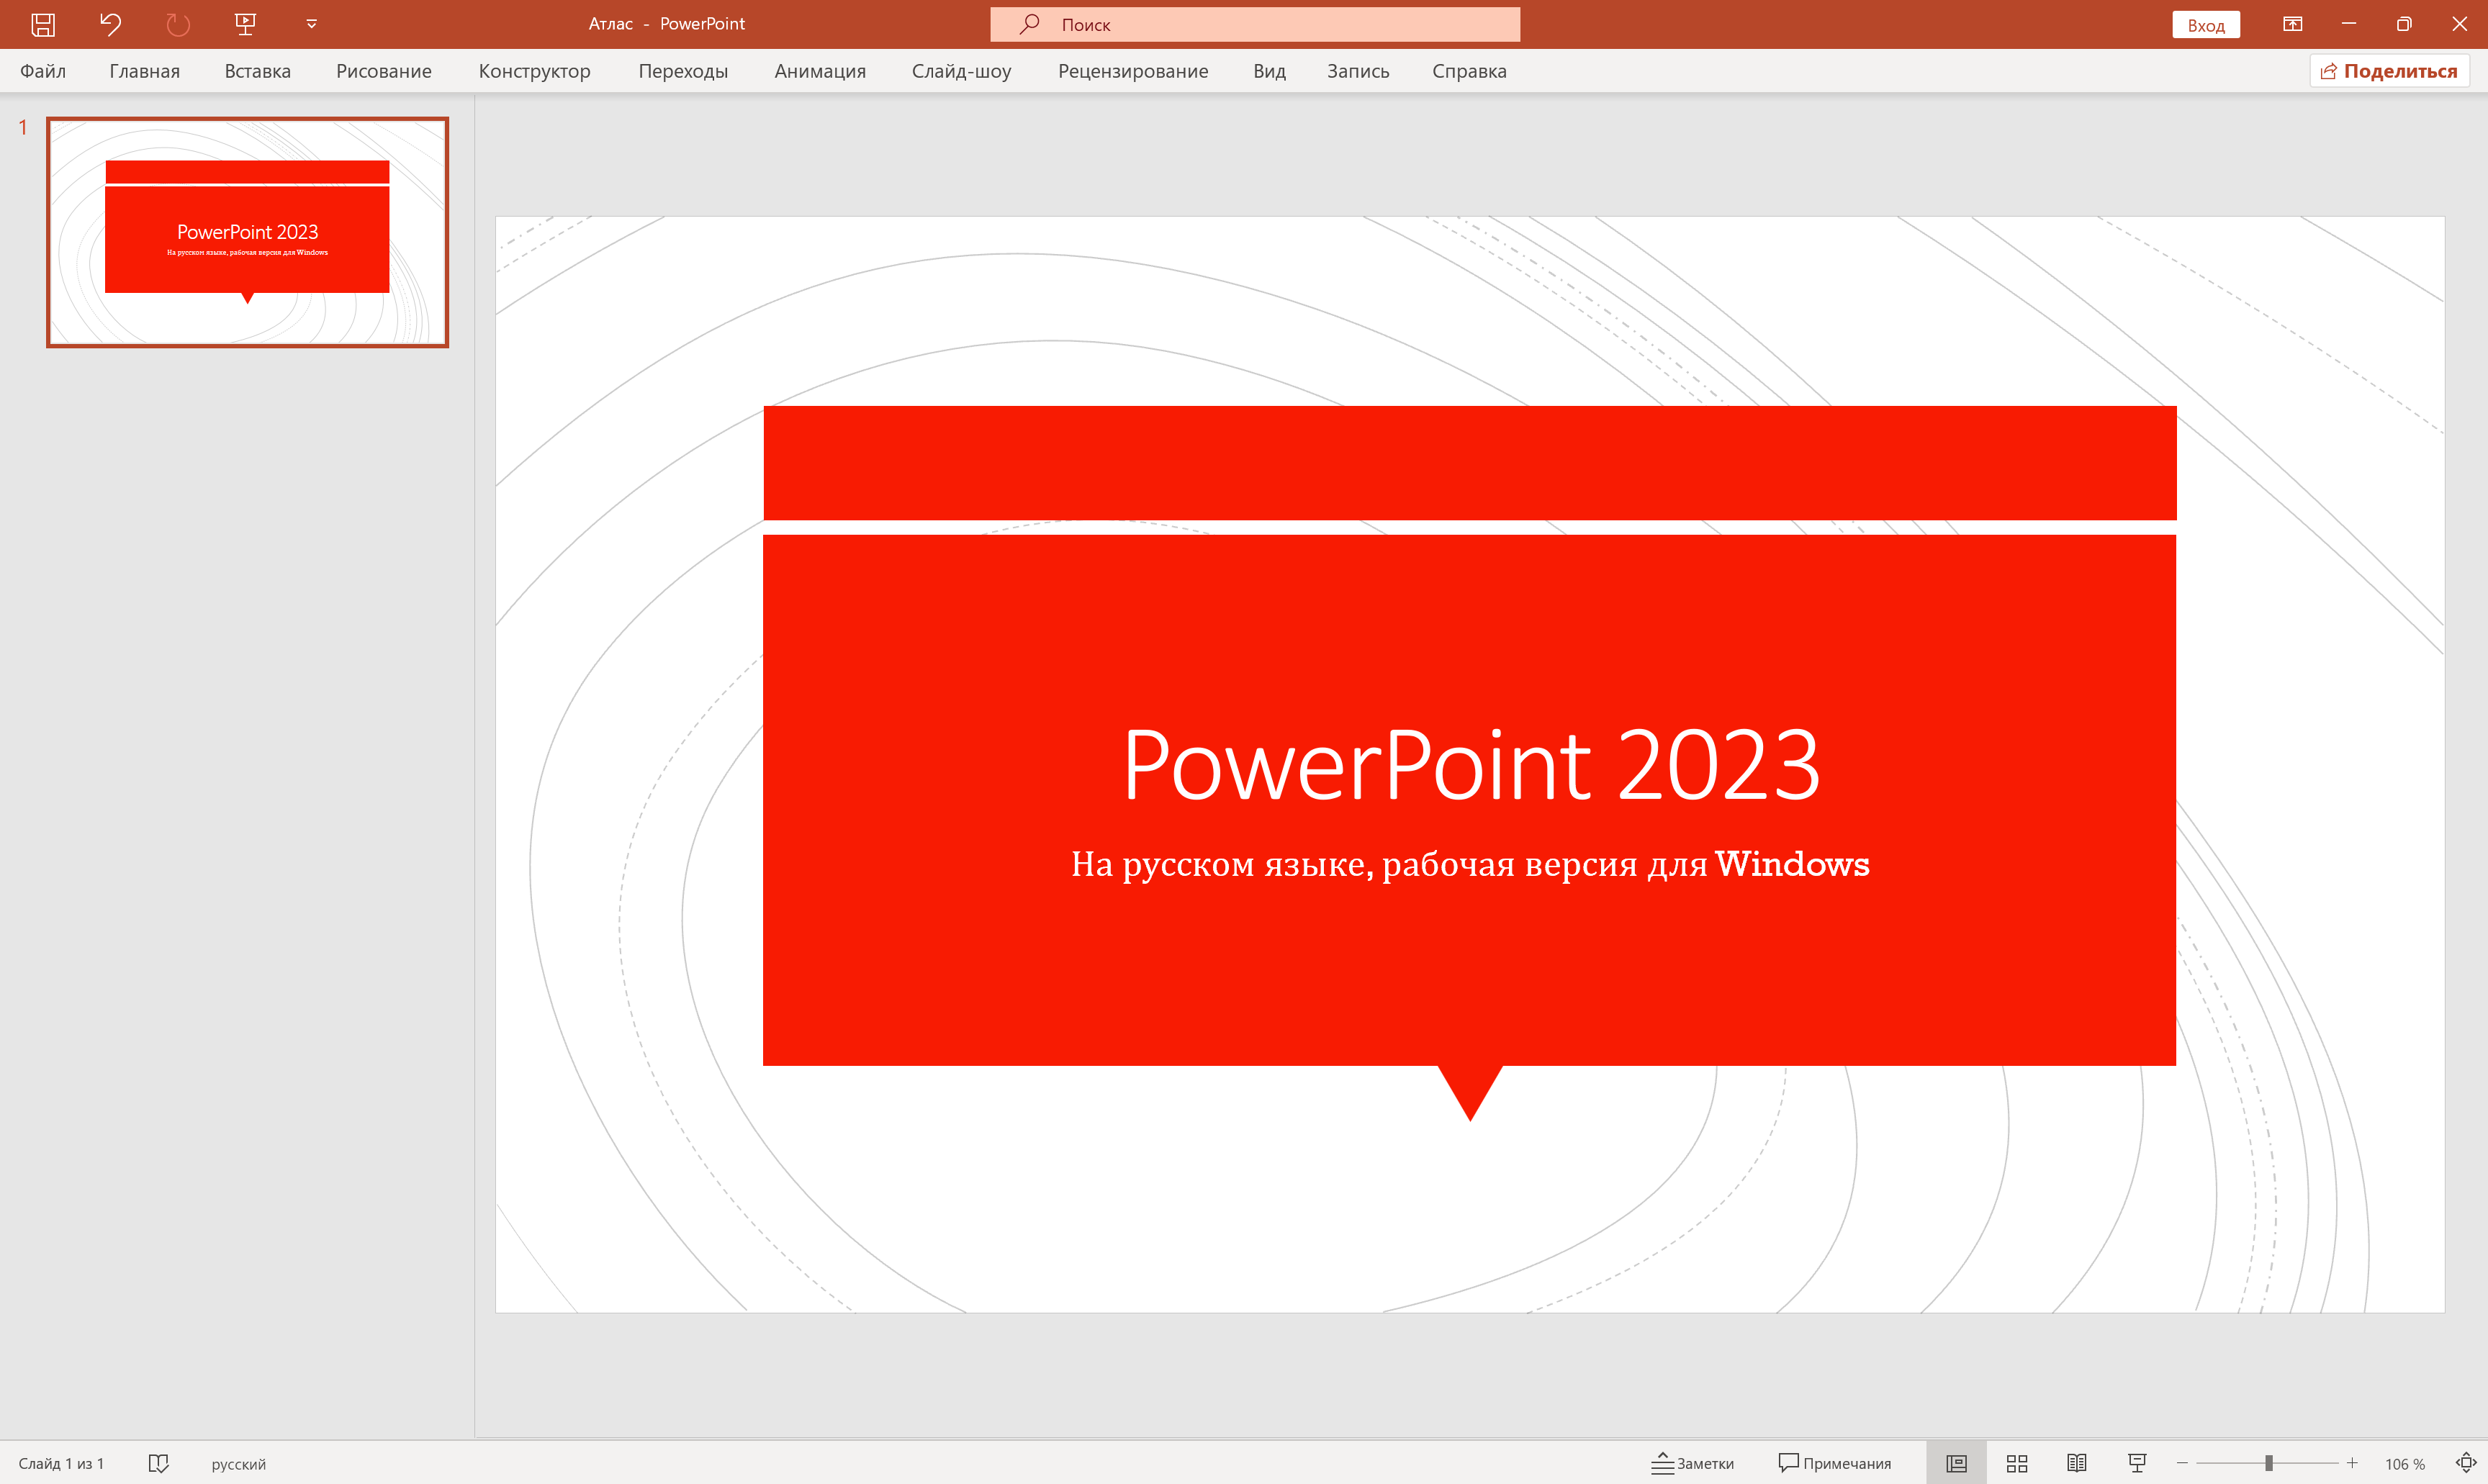The width and height of the screenshot is (2488, 1484).
Task: Open the Файл menu
Action: pyautogui.click(x=43, y=71)
